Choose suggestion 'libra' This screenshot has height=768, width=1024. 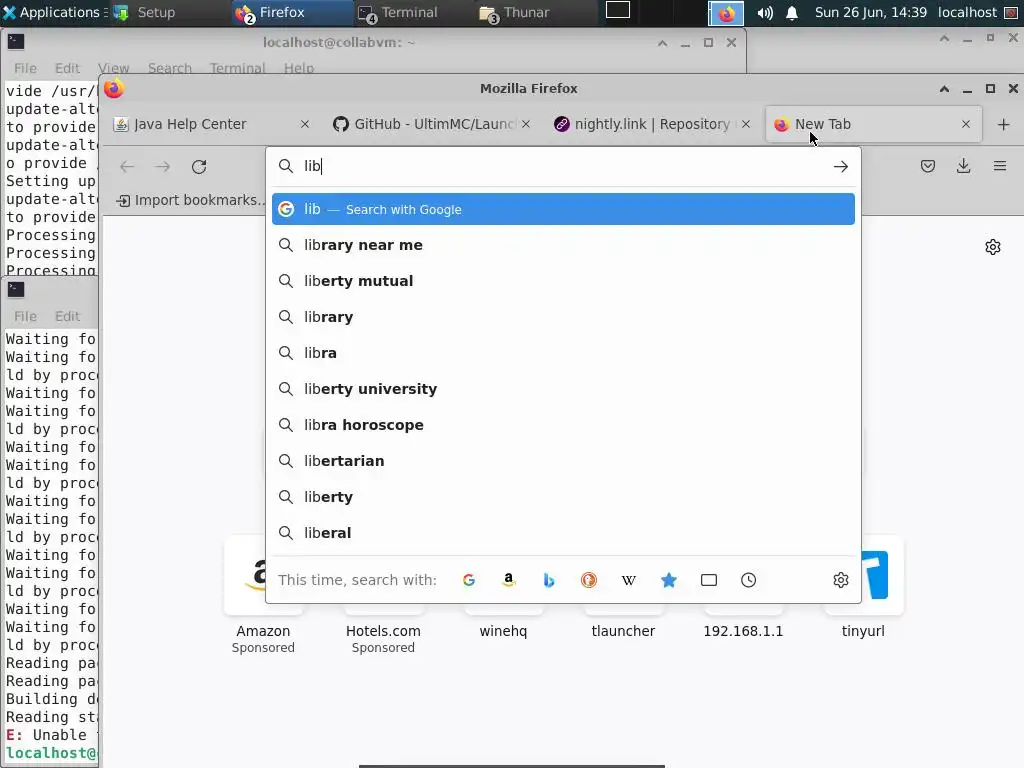(x=563, y=353)
